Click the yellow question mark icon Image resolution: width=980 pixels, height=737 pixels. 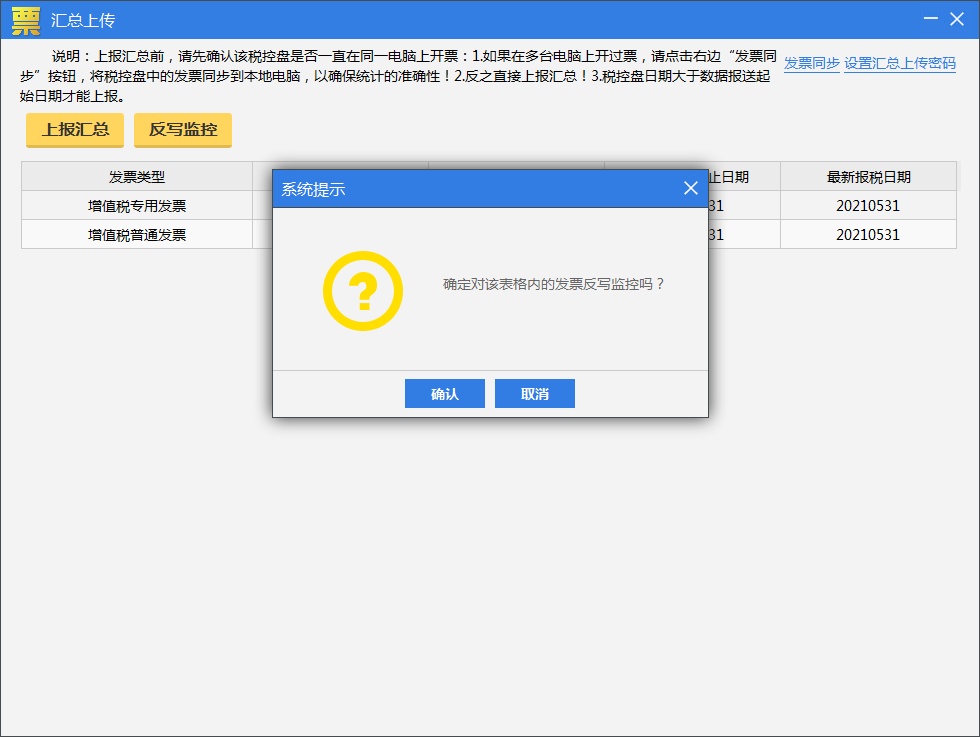tap(363, 290)
